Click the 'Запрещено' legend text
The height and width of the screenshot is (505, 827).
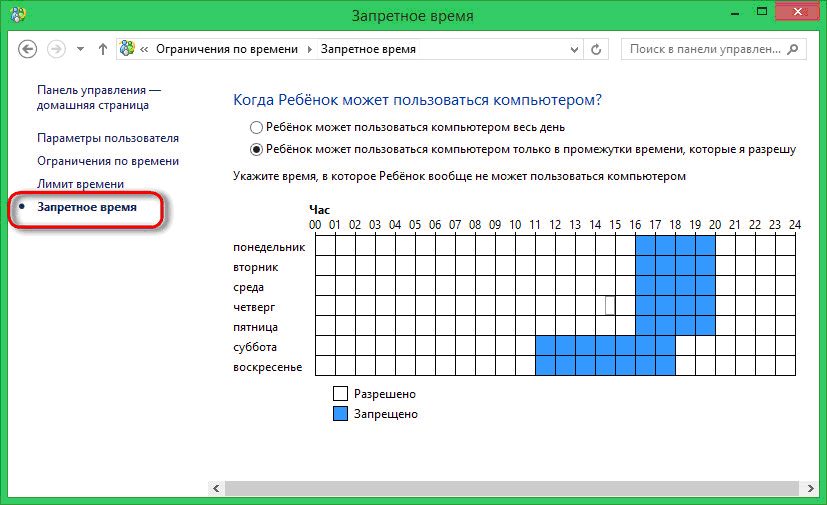(386, 414)
